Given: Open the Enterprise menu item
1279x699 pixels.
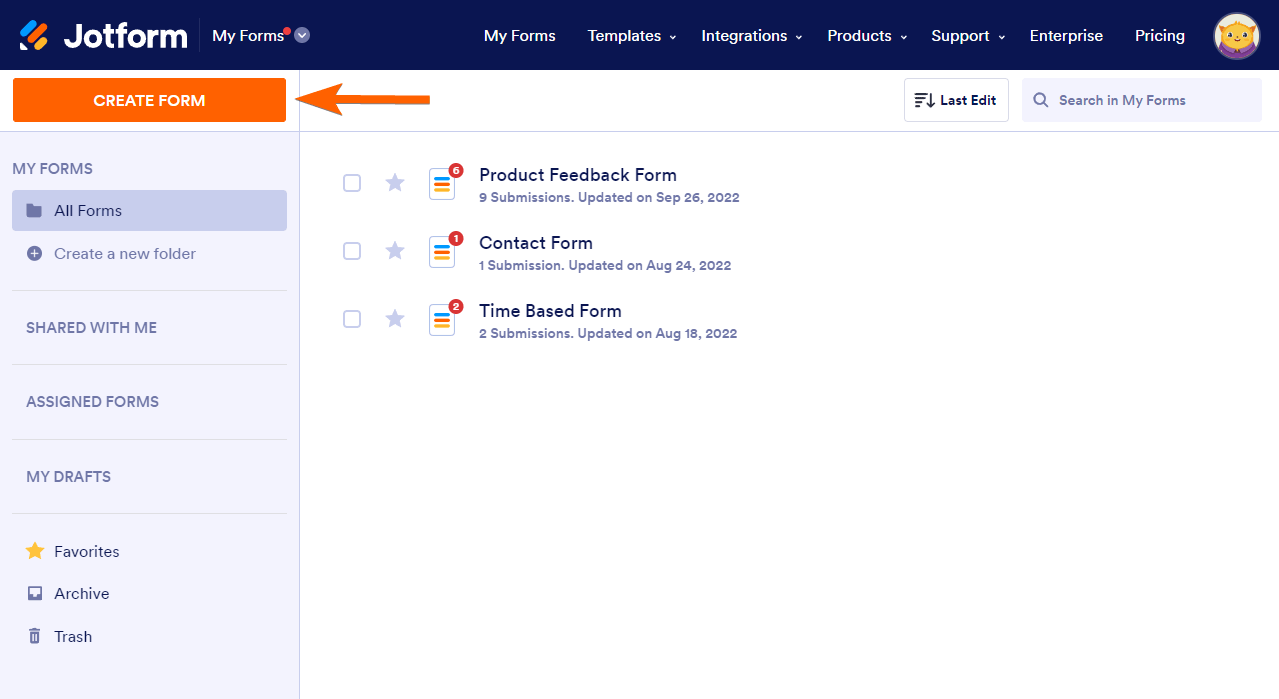Looking at the screenshot, I should 1066,36.
